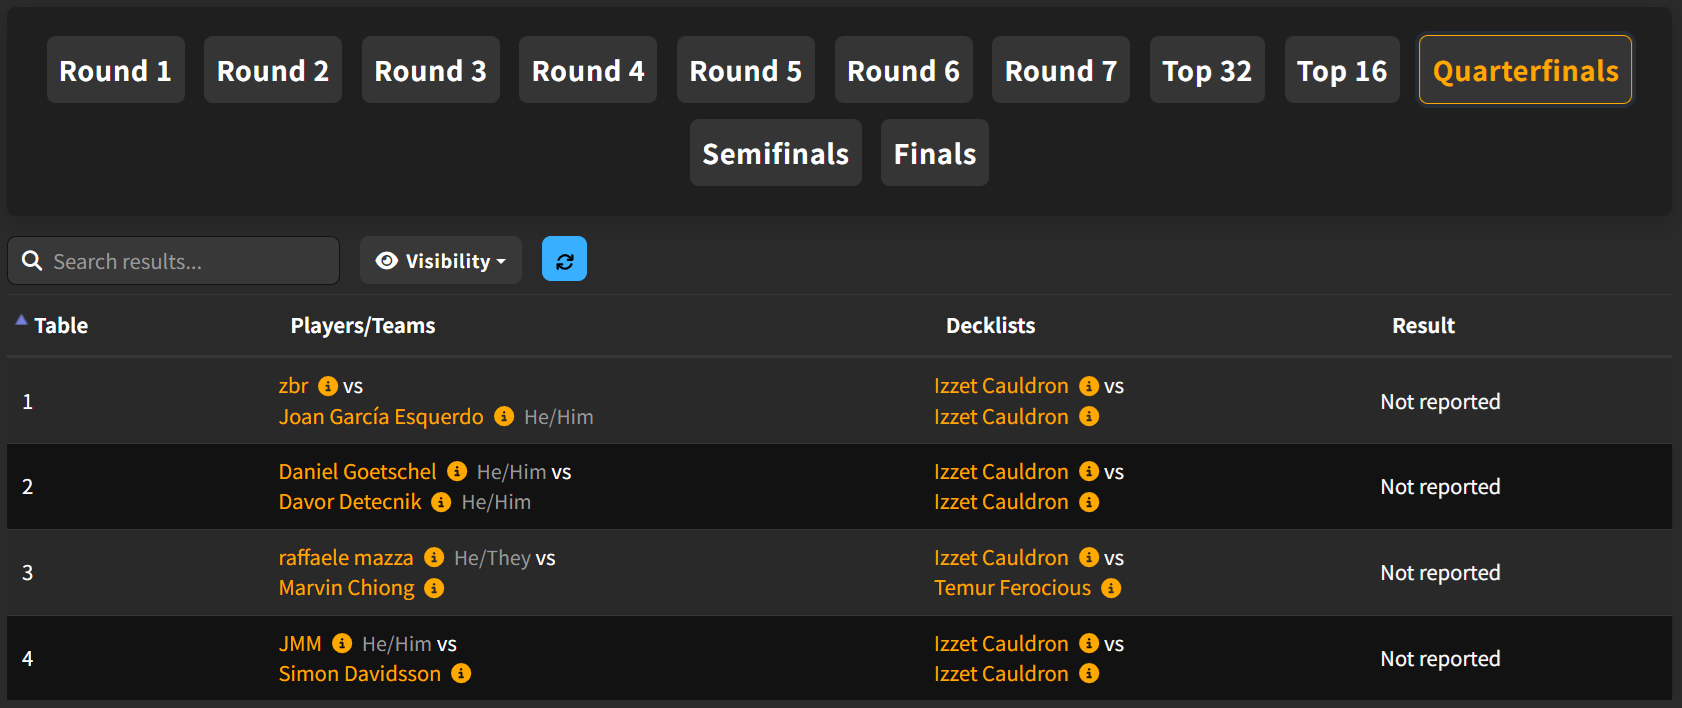Viewport: 1682px width, 708px height.
Task: Open the Visibility dropdown
Action: point(440,261)
